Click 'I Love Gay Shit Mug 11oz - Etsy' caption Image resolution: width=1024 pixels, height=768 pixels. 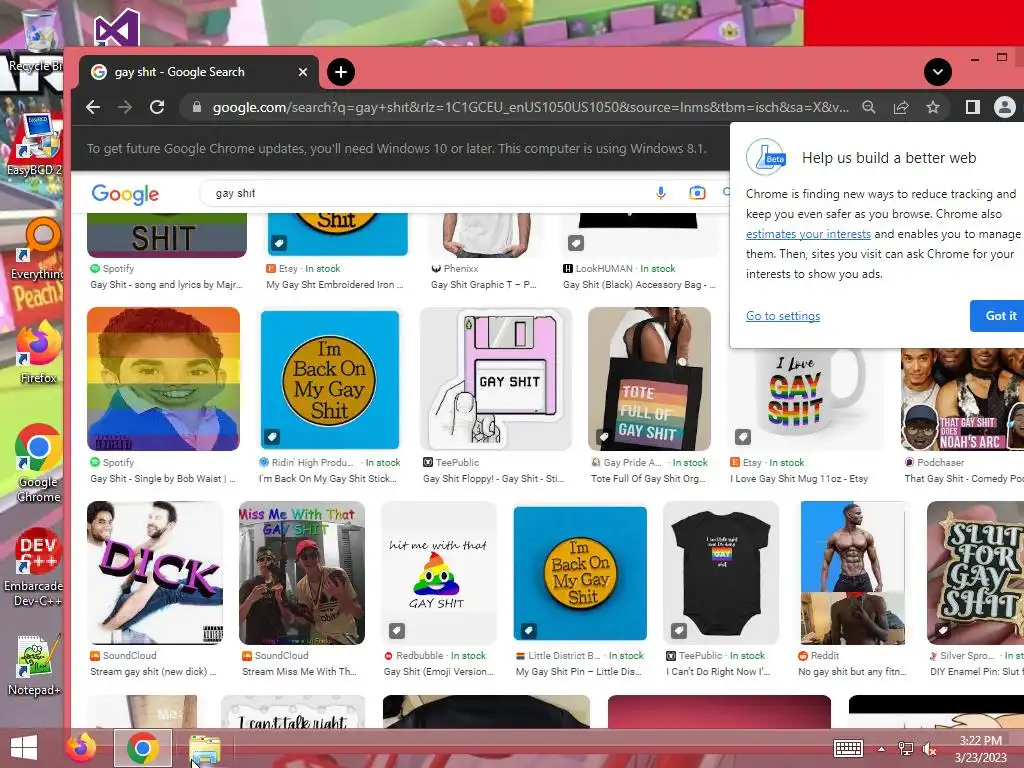[799, 479]
